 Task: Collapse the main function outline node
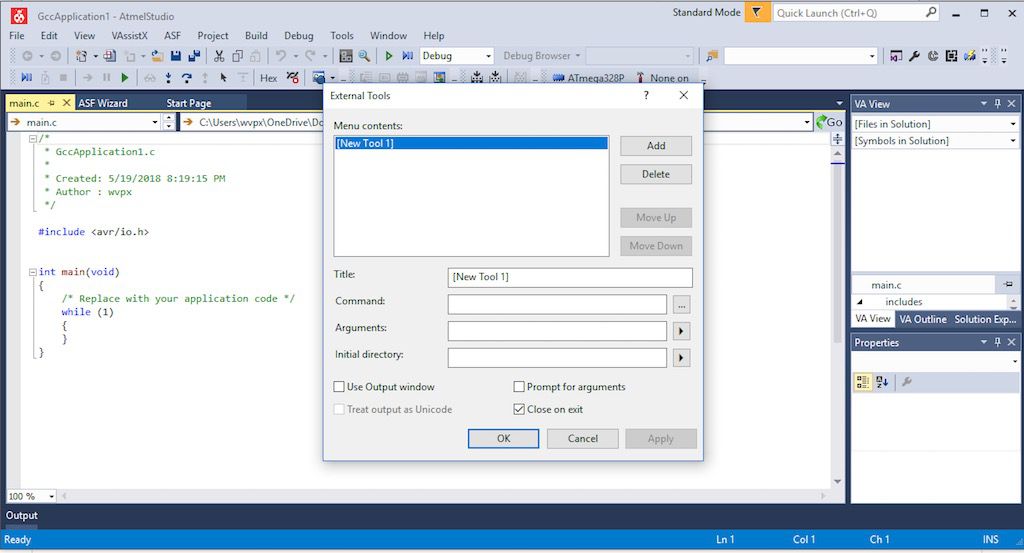[x=33, y=272]
